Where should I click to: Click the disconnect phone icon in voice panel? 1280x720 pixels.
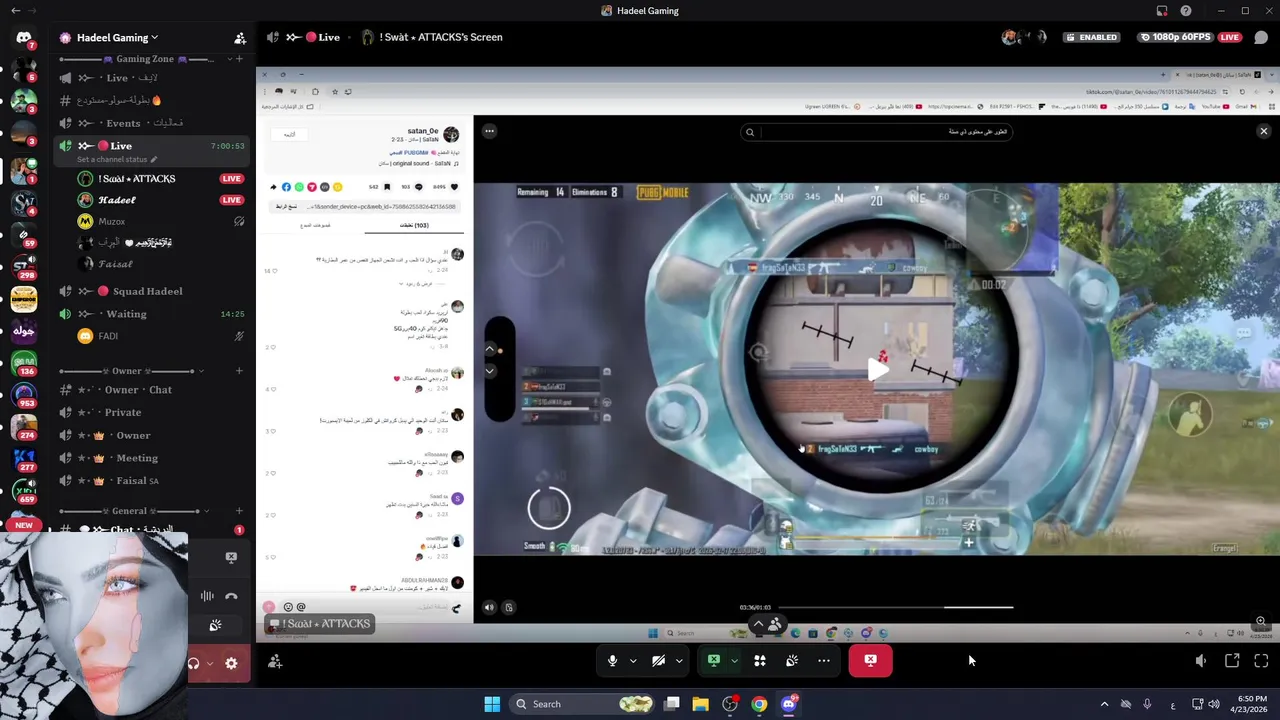[x=231, y=596]
